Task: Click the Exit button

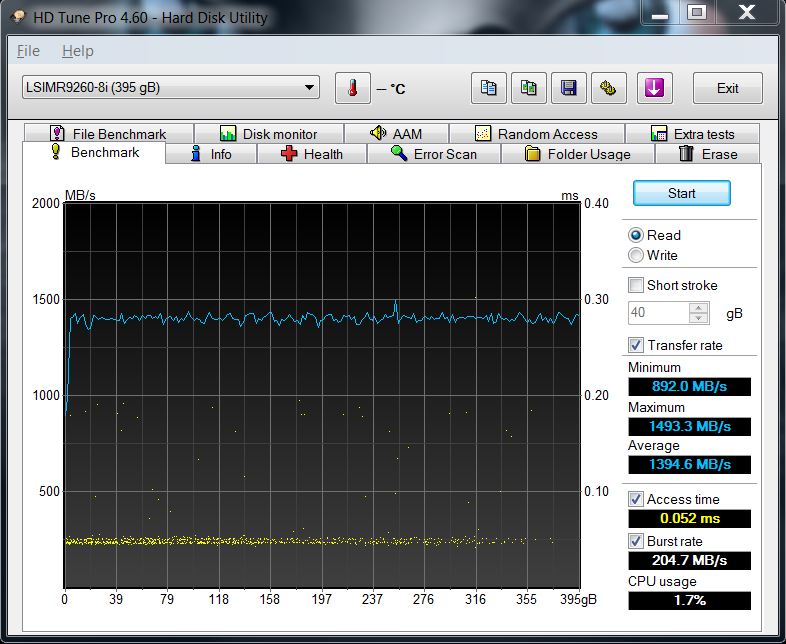Action: click(x=727, y=88)
